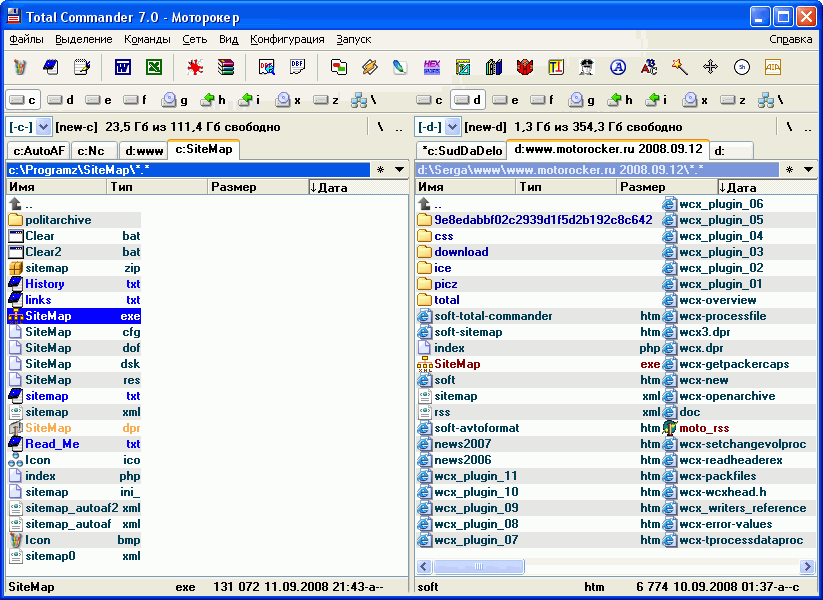
Task: Click the magic wand toolbar icon
Action: tap(680, 67)
